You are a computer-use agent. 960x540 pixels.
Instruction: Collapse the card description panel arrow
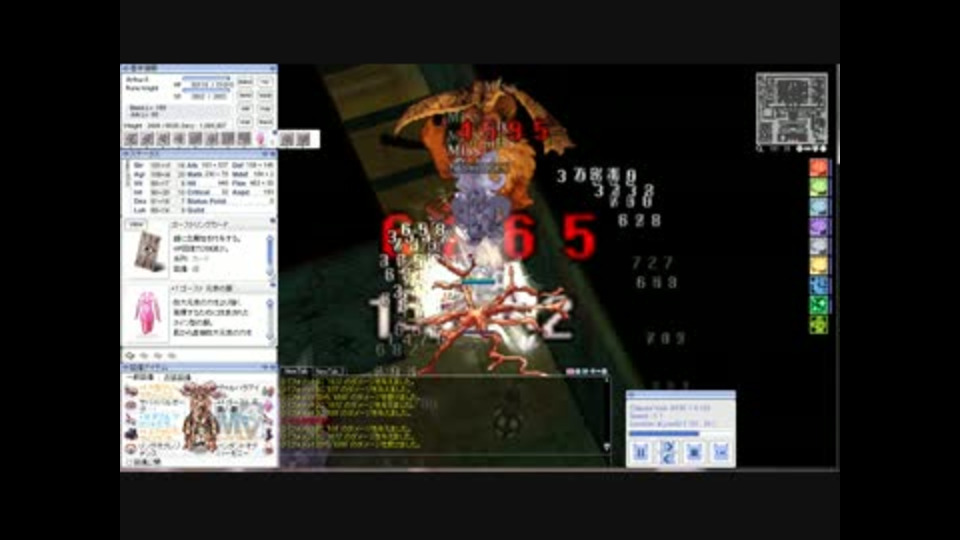pyautogui.click(x=272, y=221)
